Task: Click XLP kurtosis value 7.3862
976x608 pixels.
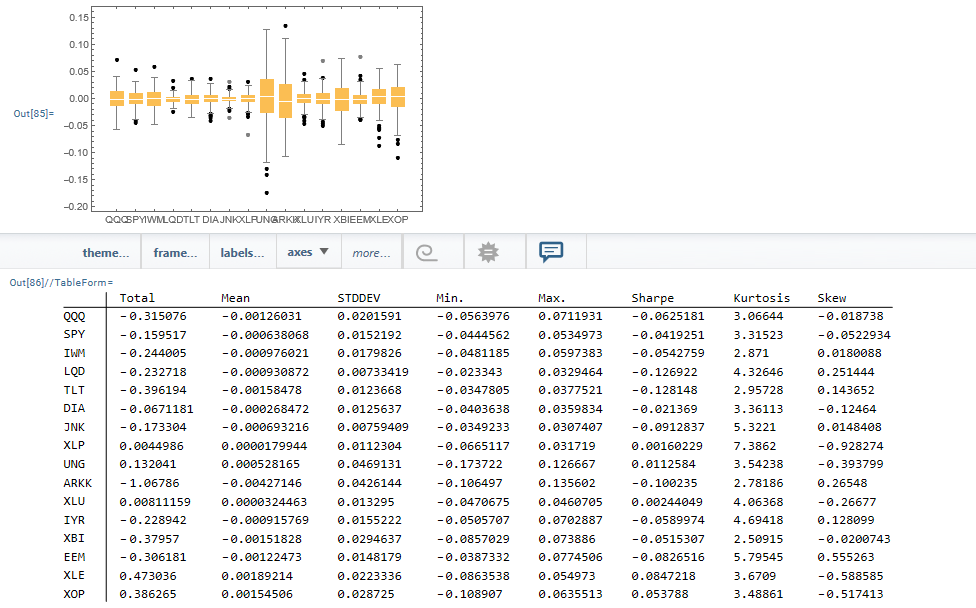Action: [754, 446]
